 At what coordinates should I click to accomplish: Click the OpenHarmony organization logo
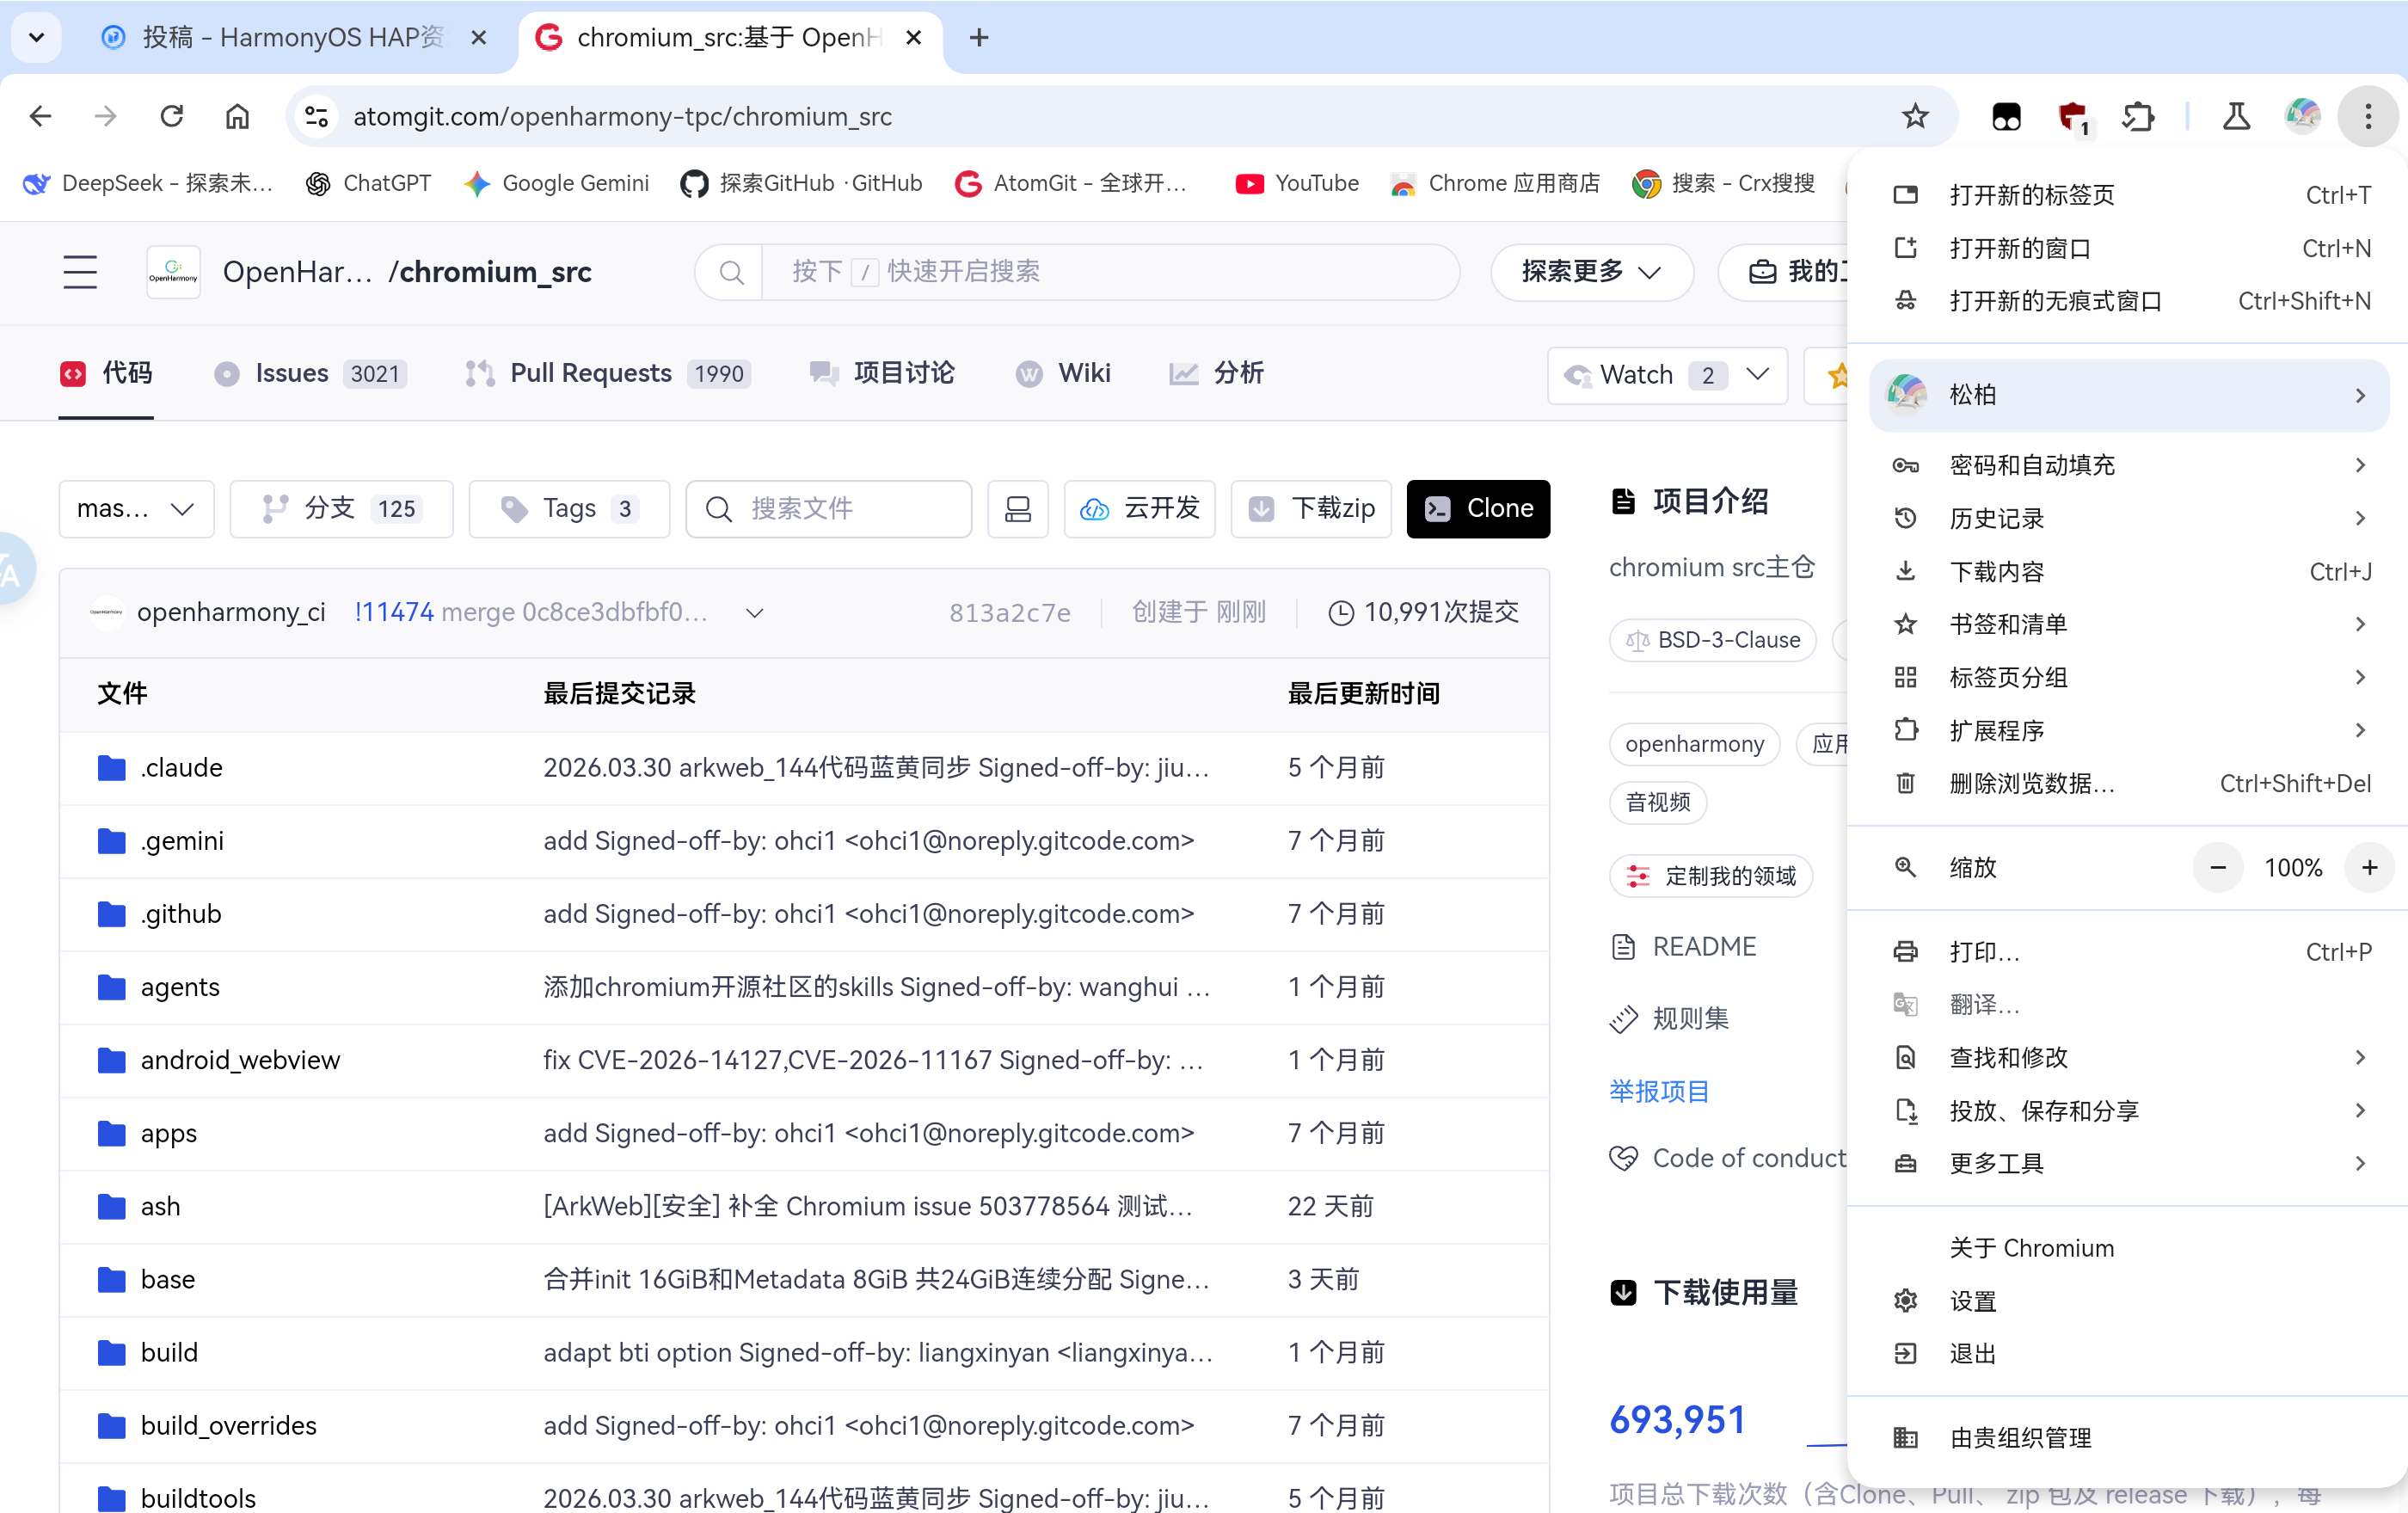[173, 272]
